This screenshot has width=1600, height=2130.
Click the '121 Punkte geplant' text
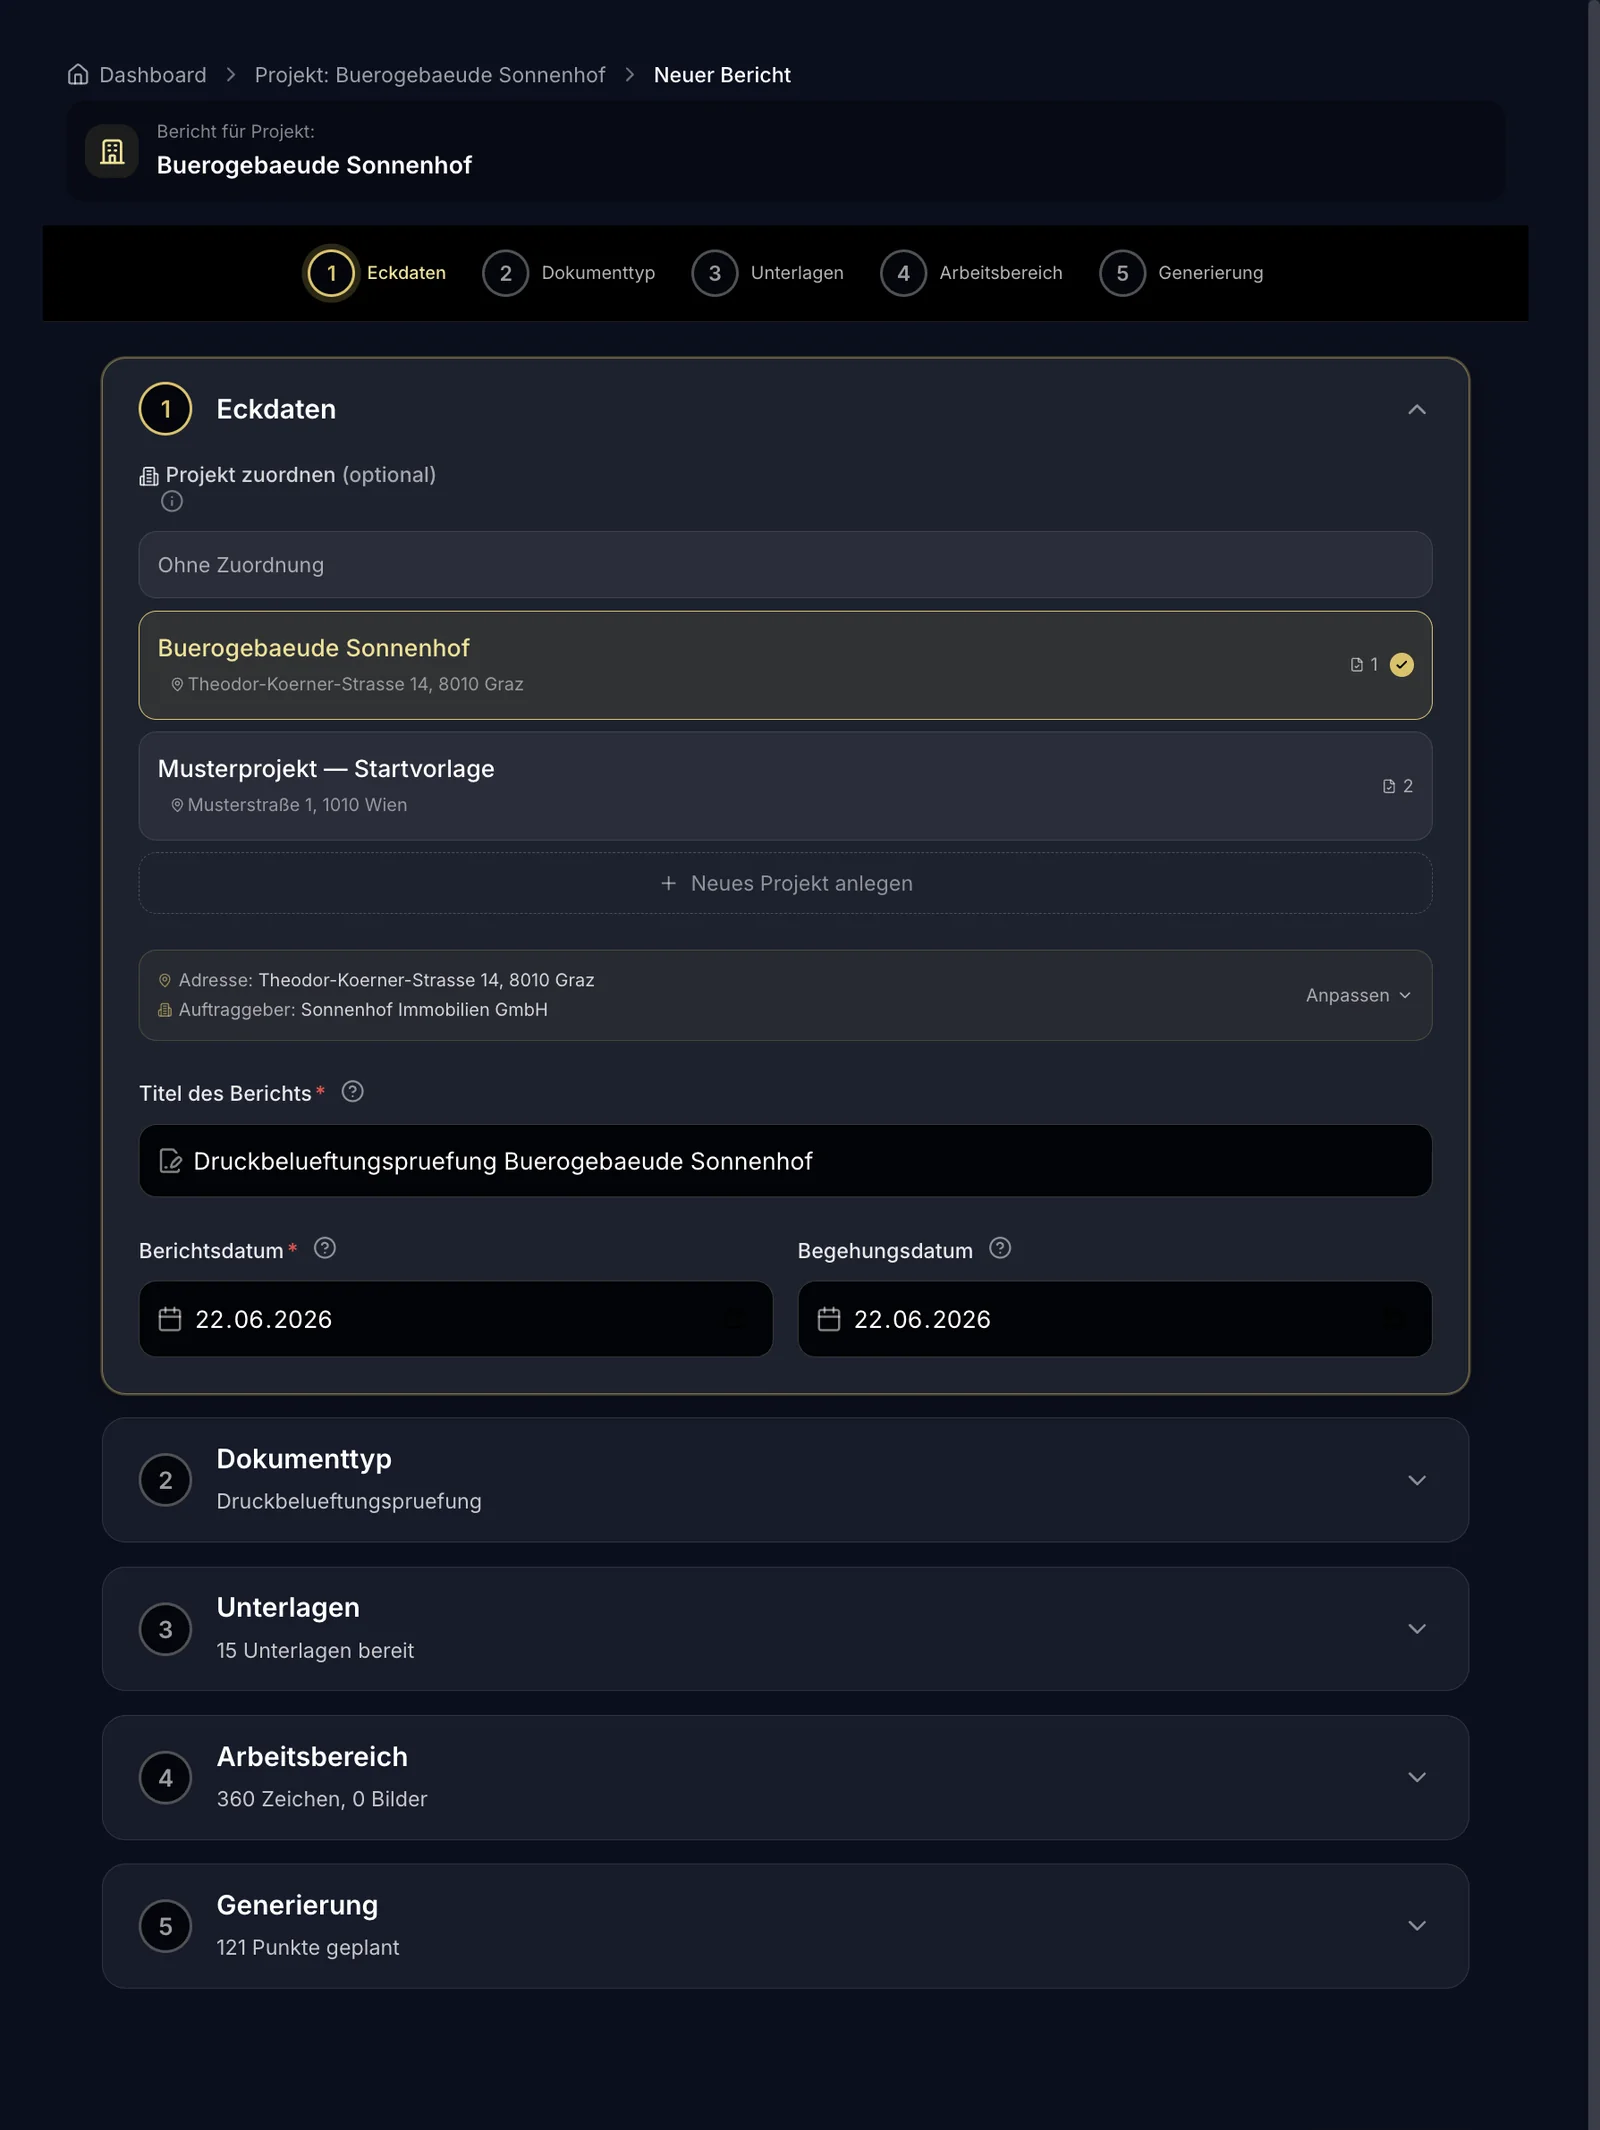308,1948
